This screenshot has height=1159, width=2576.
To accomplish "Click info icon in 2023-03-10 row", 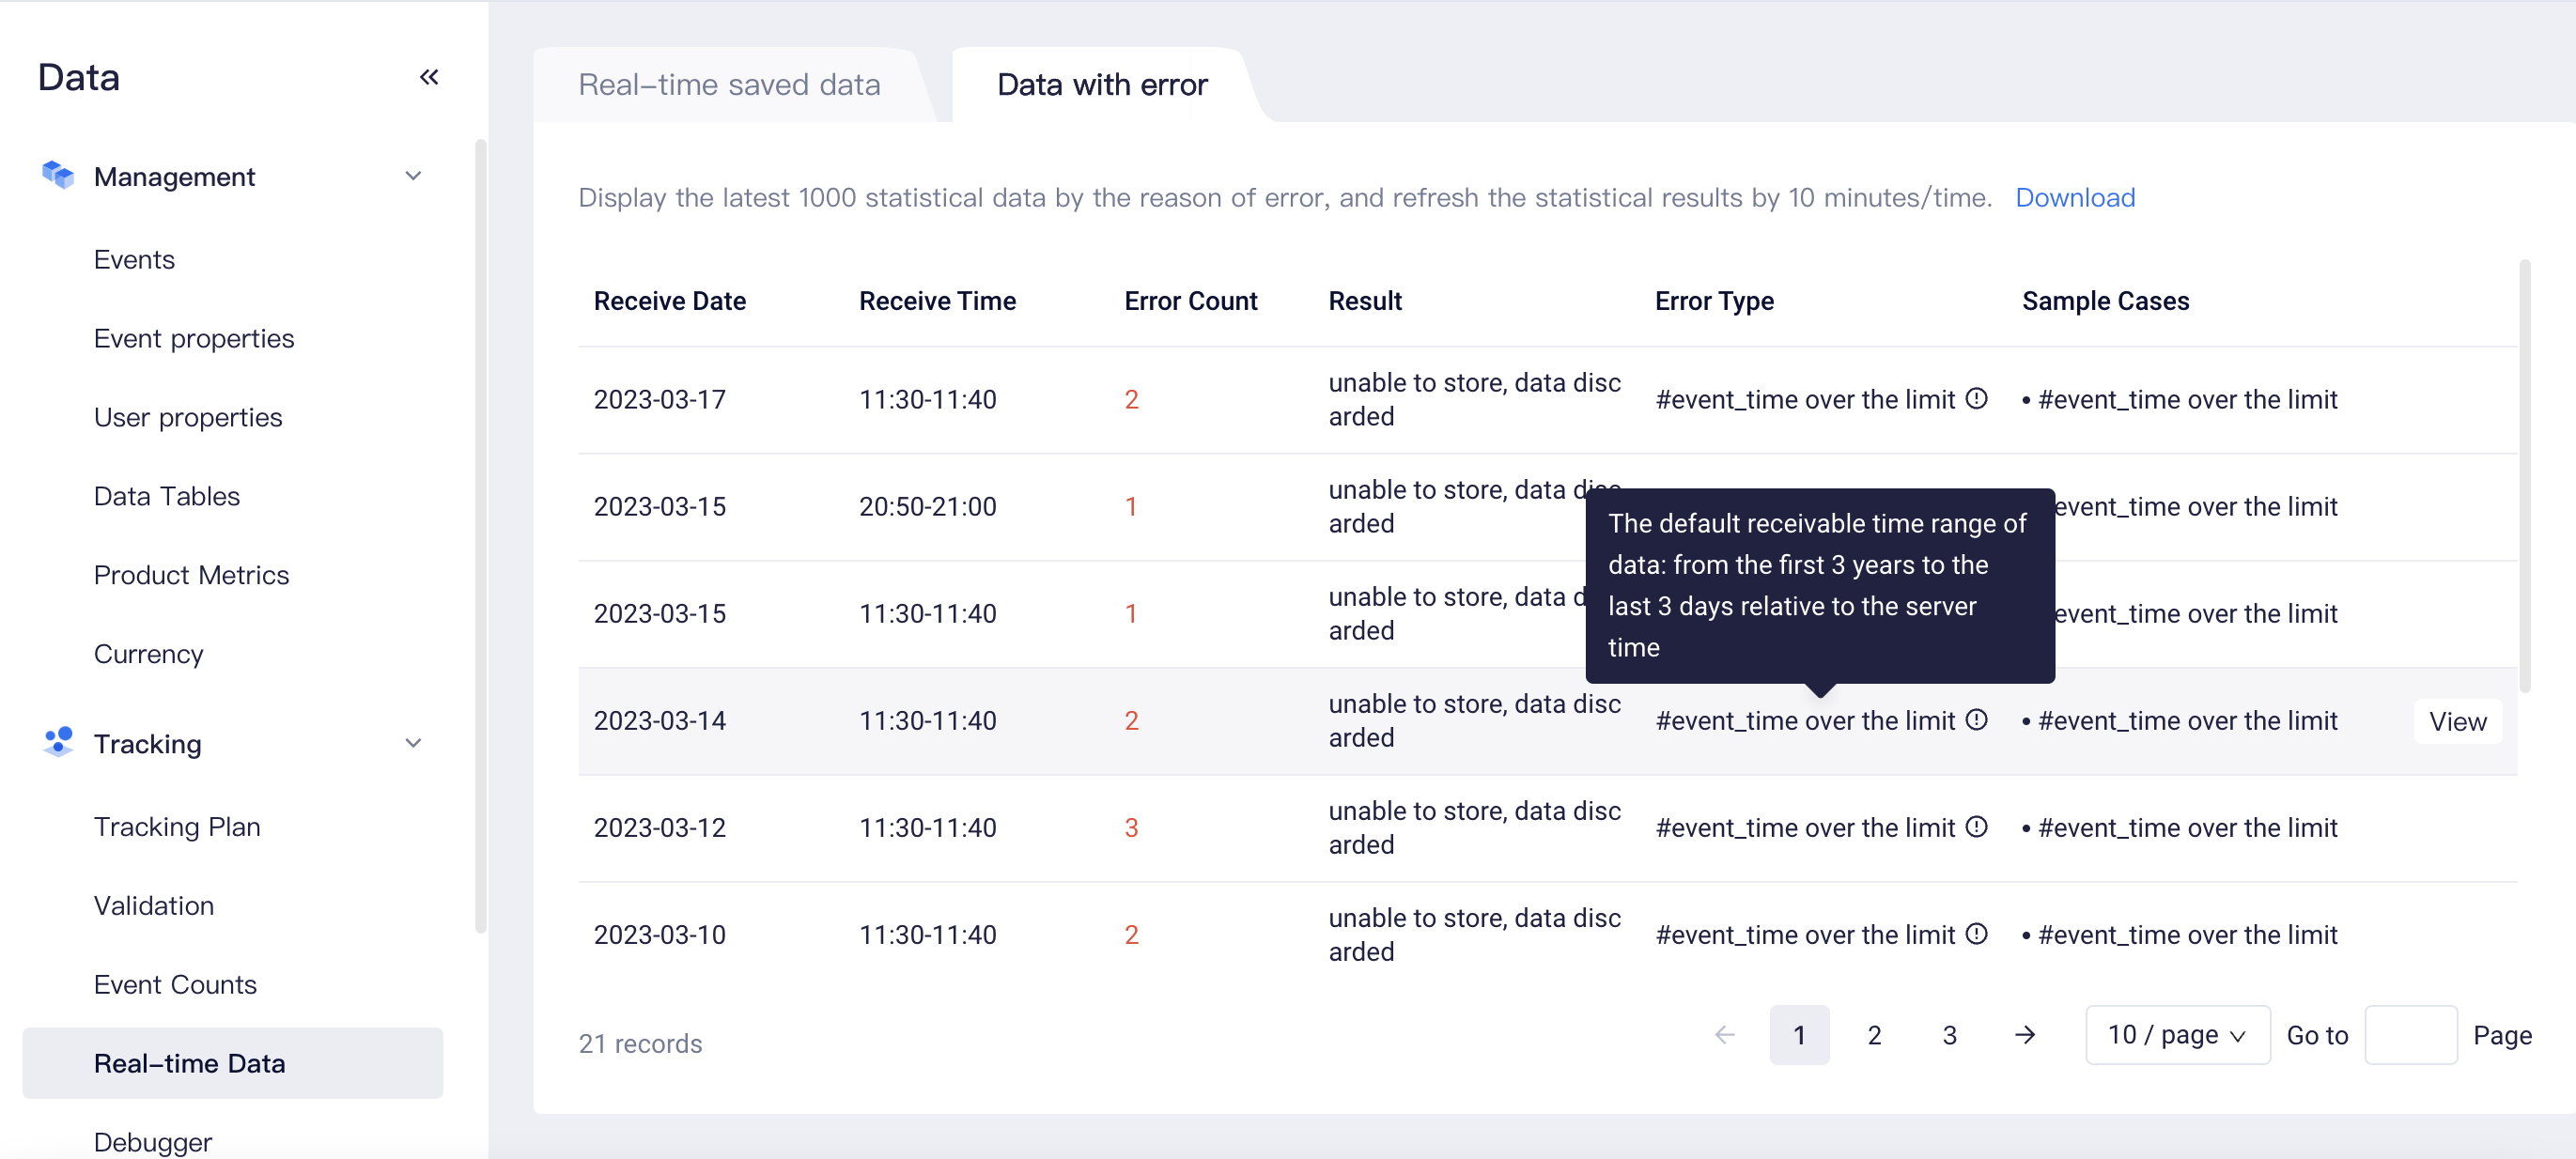I will 1976,933.
